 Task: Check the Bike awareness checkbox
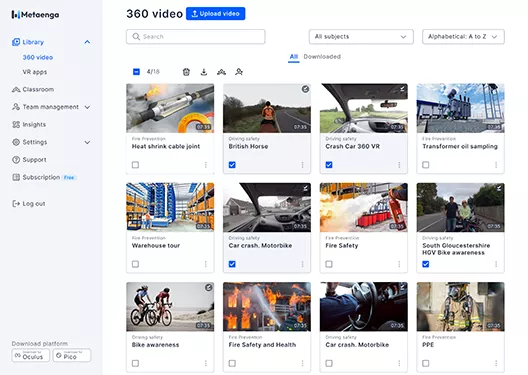[x=135, y=363]
